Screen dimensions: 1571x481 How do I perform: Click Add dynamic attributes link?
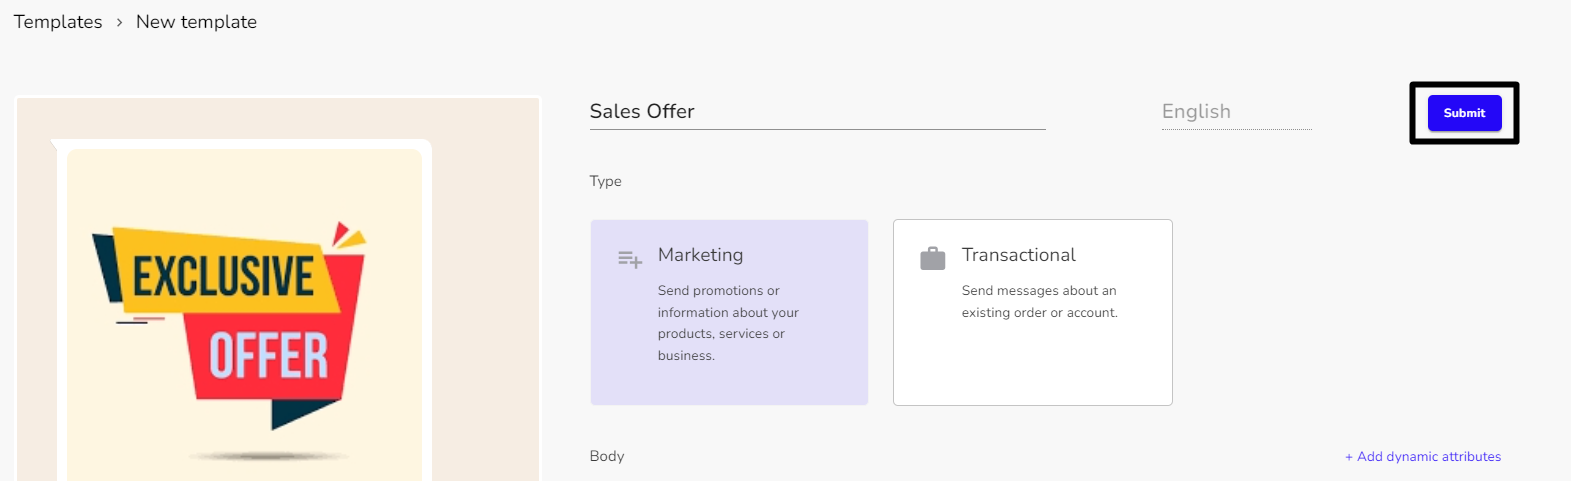point(1422,456)
